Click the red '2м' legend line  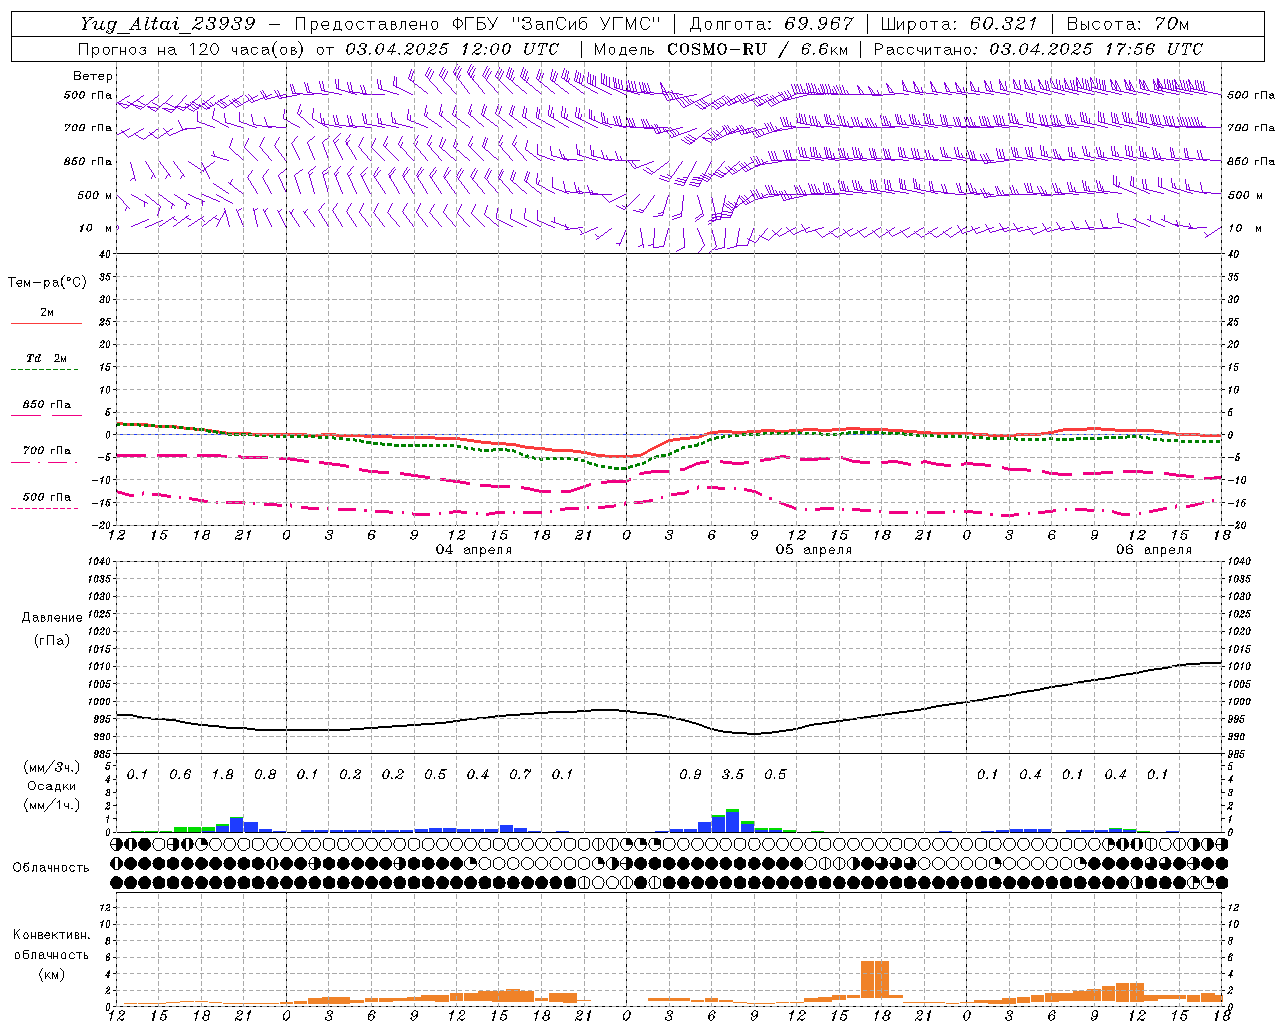(x=46, y=324)
